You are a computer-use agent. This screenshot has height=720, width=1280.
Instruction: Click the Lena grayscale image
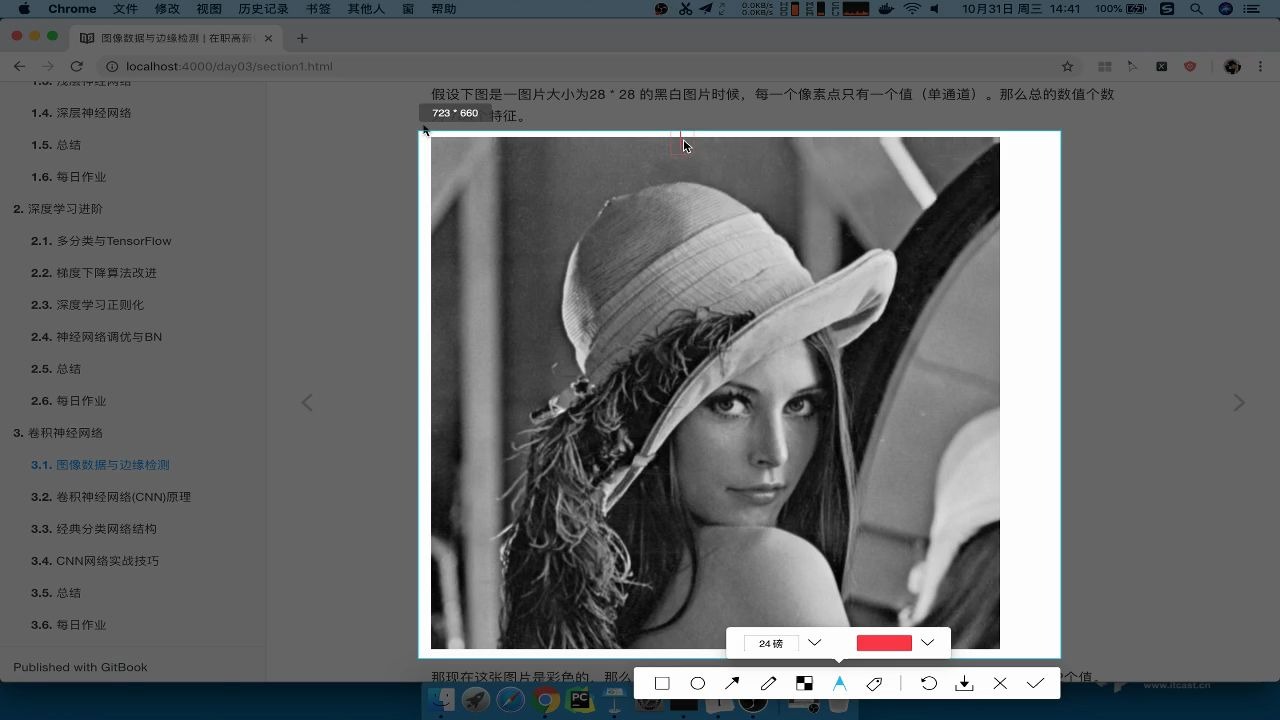click(715, 393)
